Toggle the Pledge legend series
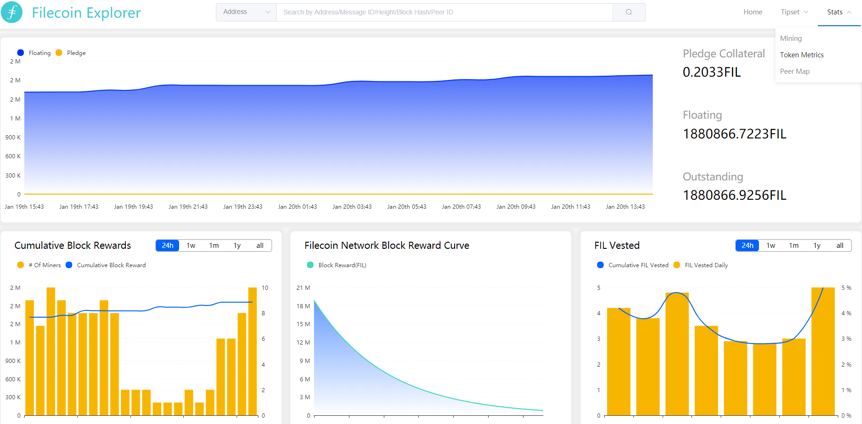This screenshot has width=862, height=424. [71, 53]
